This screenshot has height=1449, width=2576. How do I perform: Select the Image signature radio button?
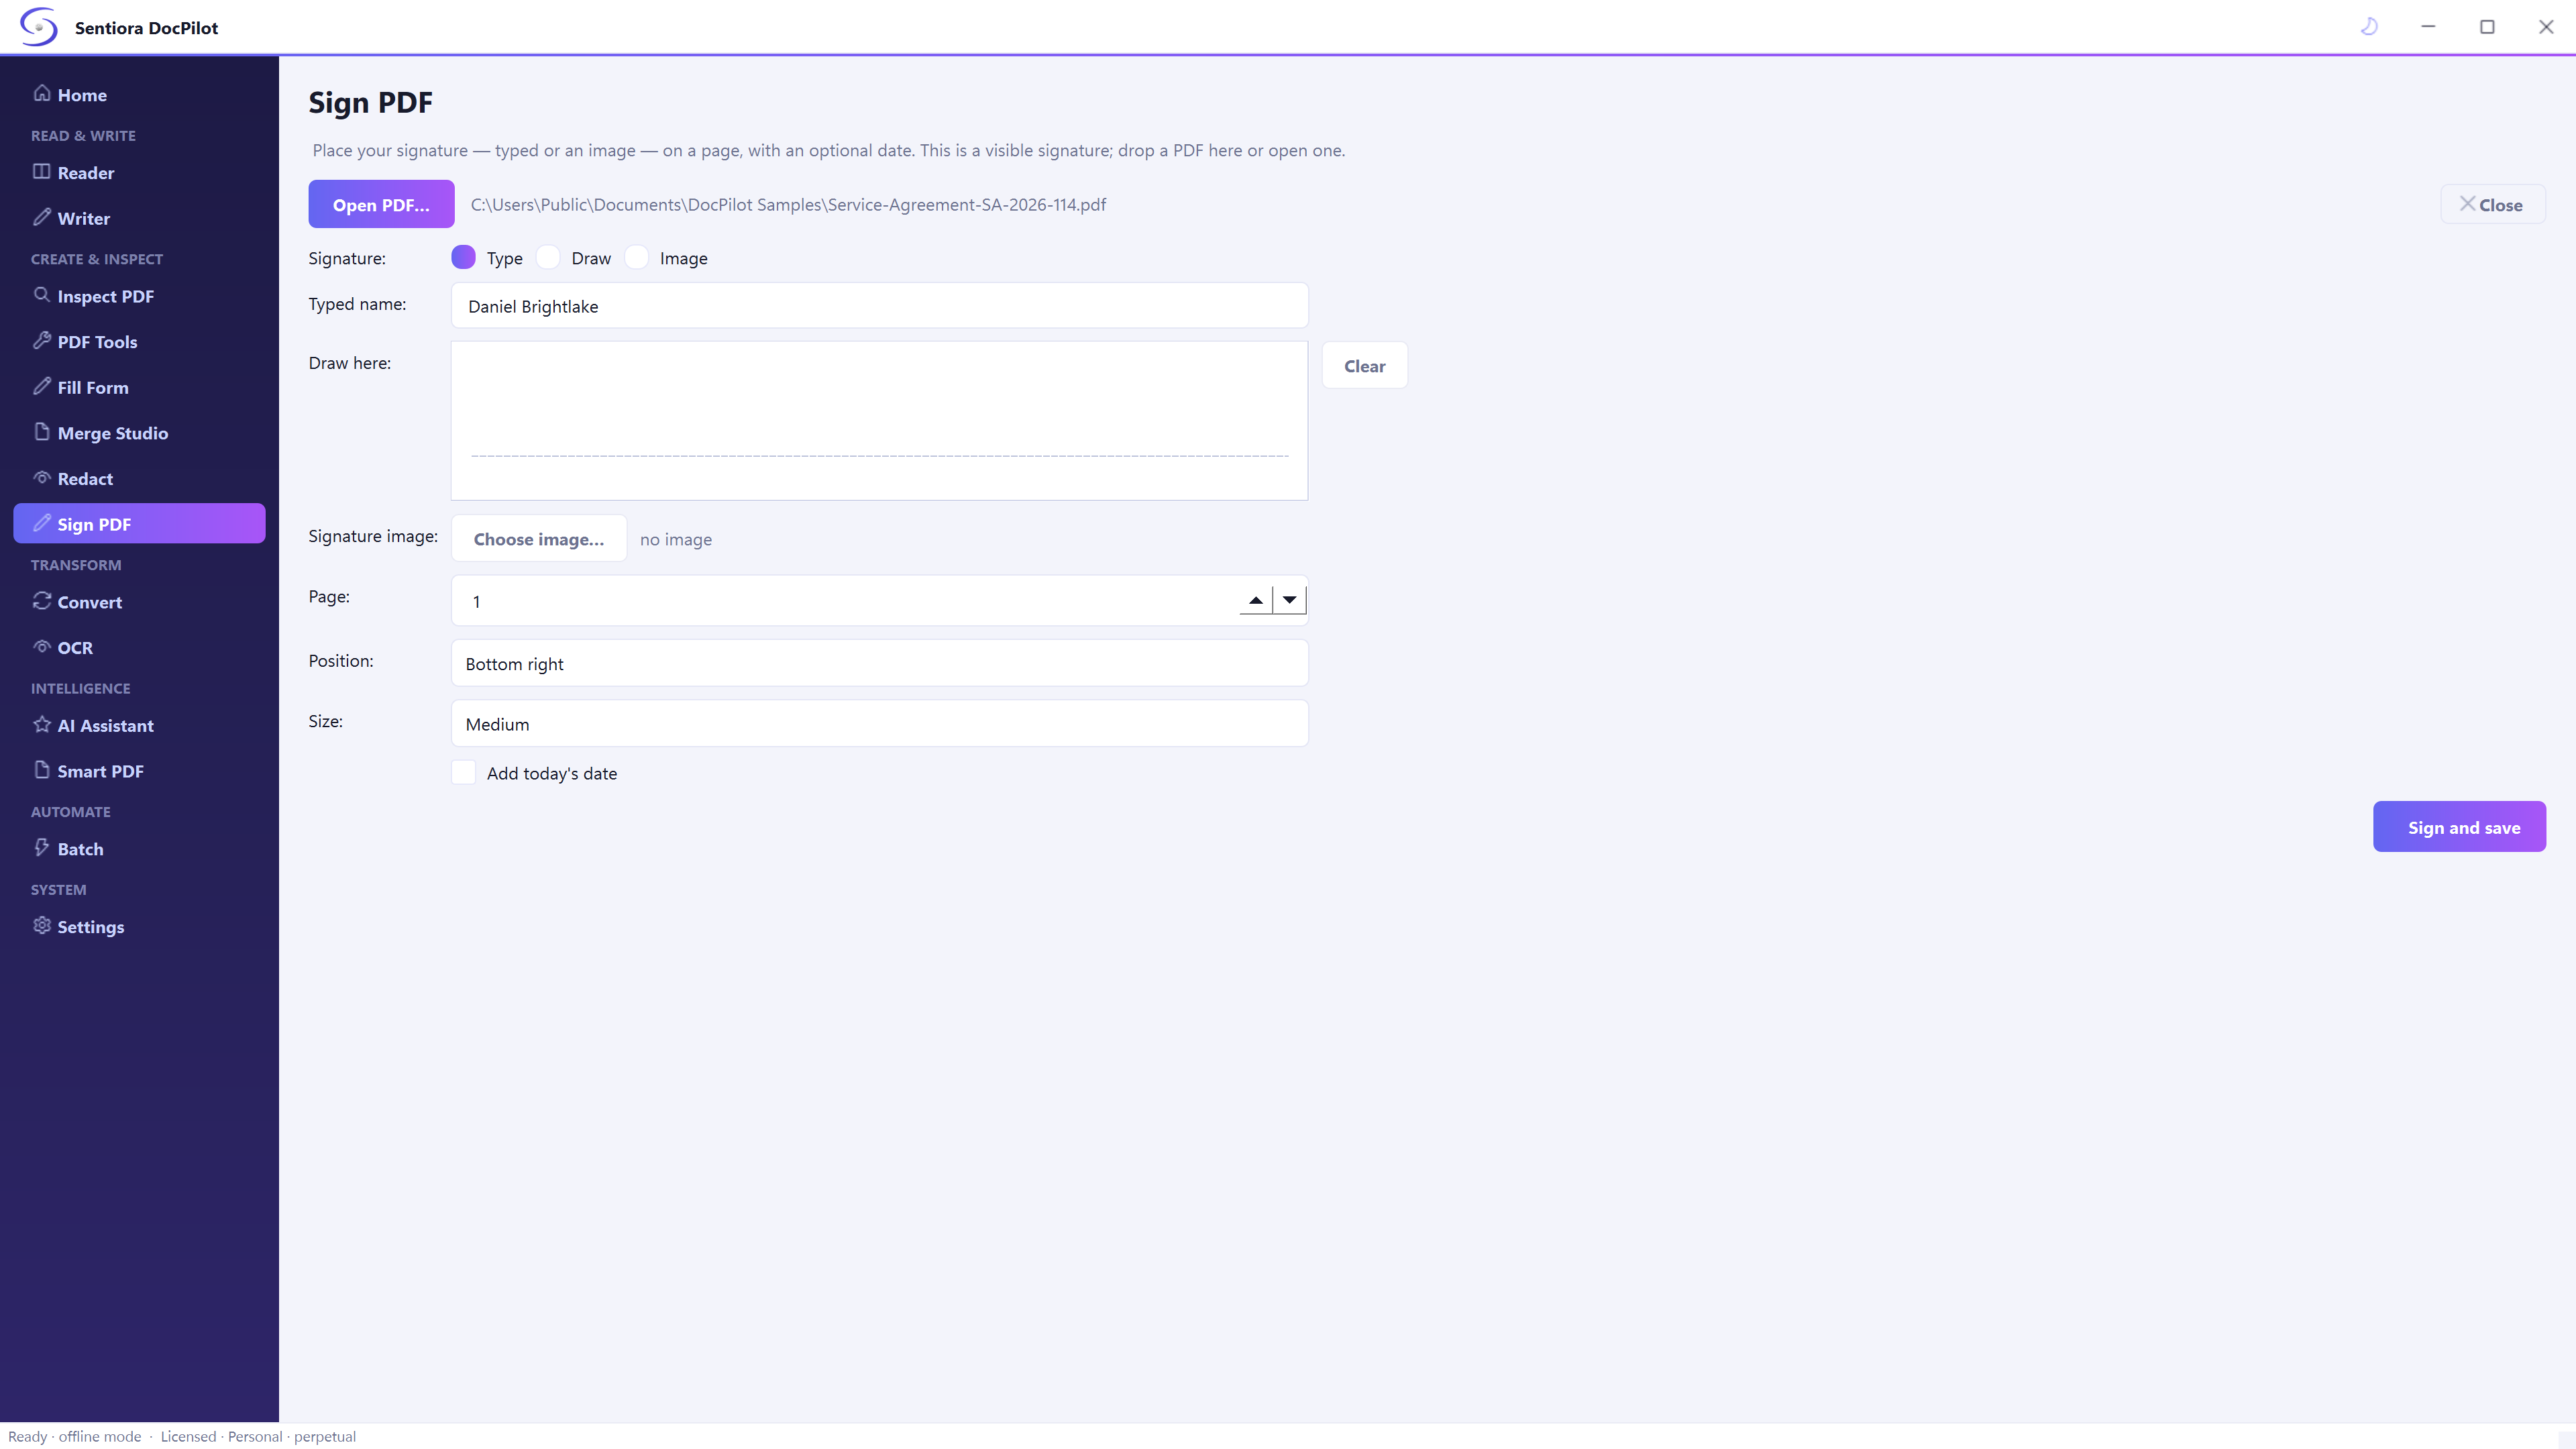636,257
